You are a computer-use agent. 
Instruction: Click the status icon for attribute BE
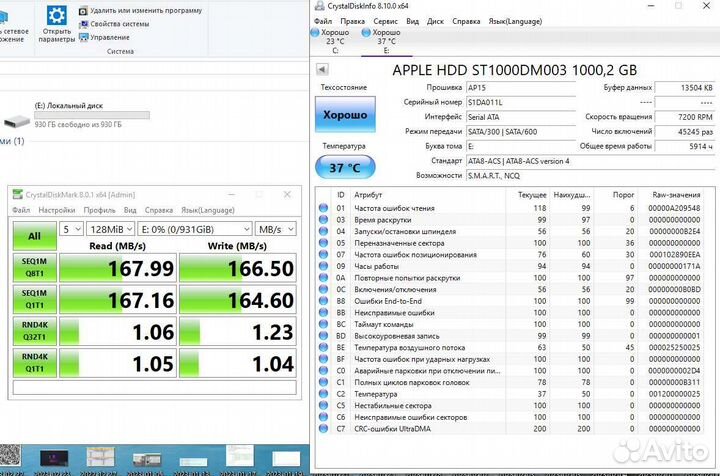[x=323, y=347]
